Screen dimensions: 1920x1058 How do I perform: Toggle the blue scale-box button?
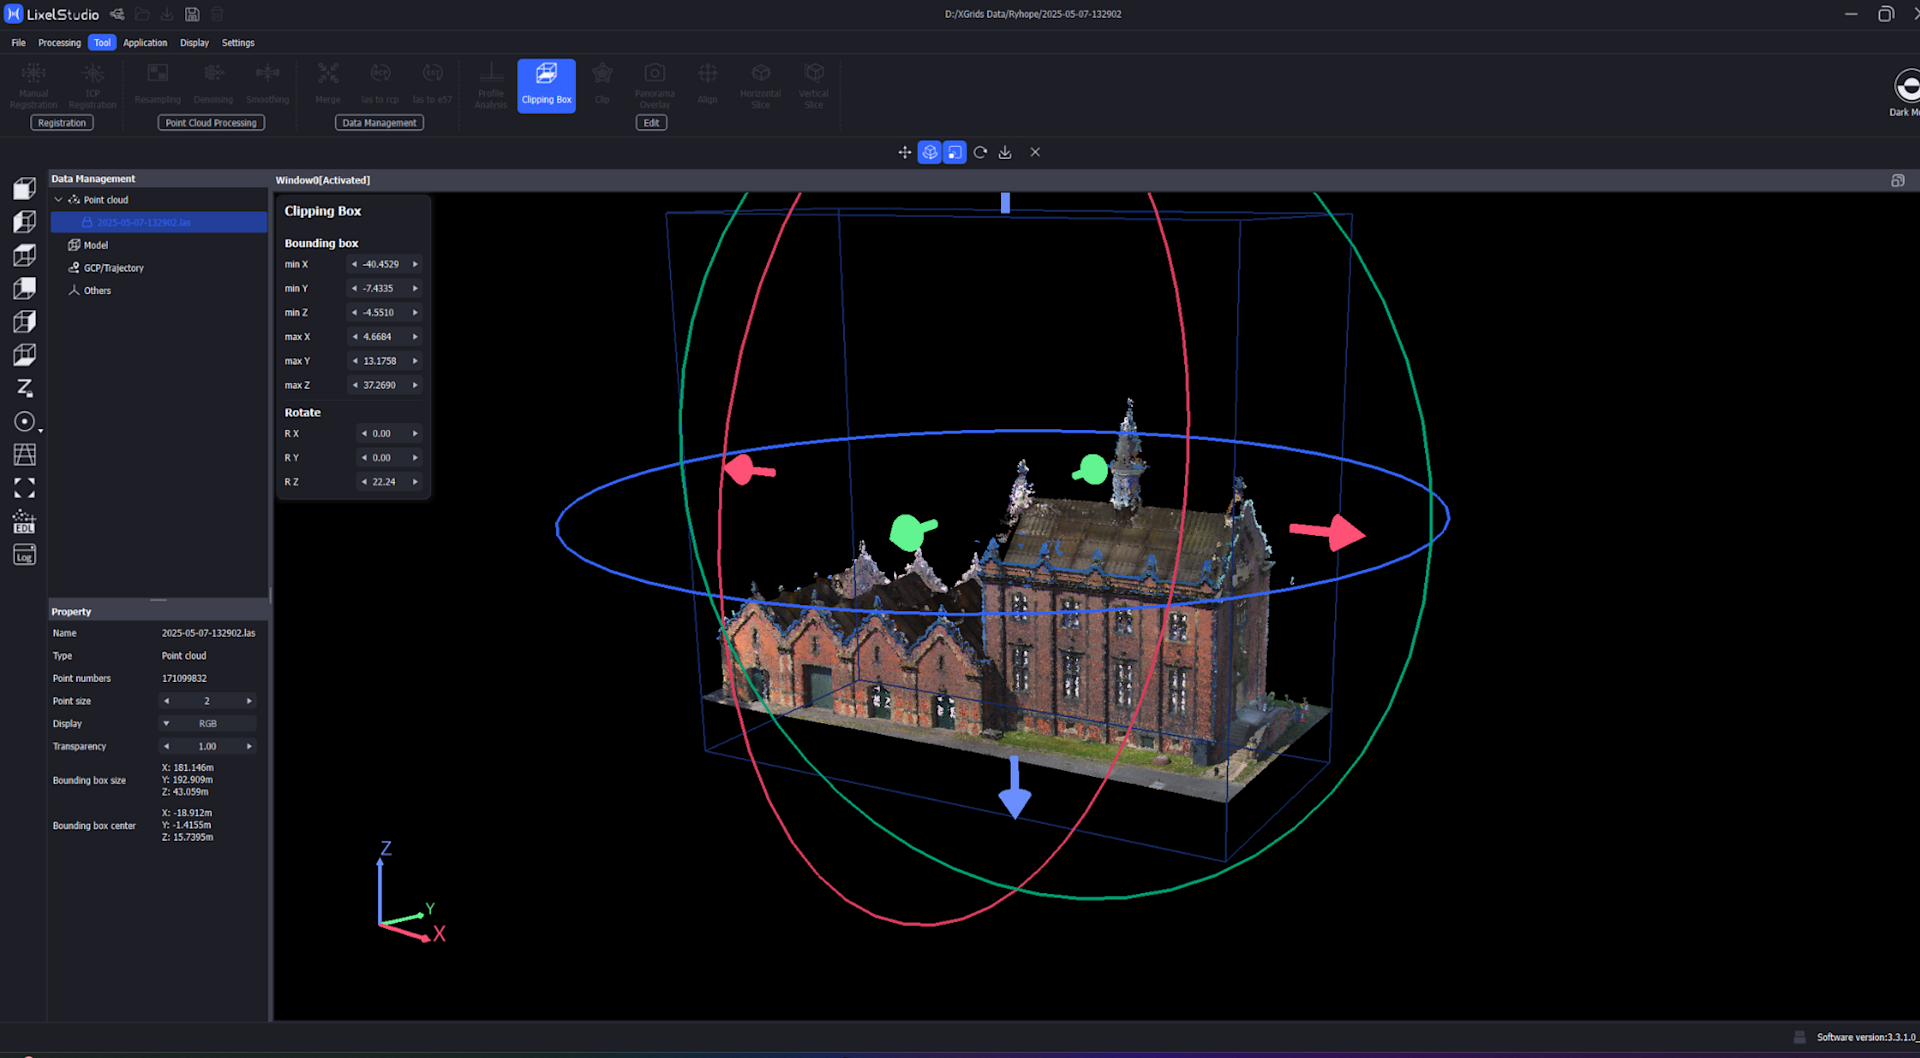pyautogui.click(x=955, y=152)
